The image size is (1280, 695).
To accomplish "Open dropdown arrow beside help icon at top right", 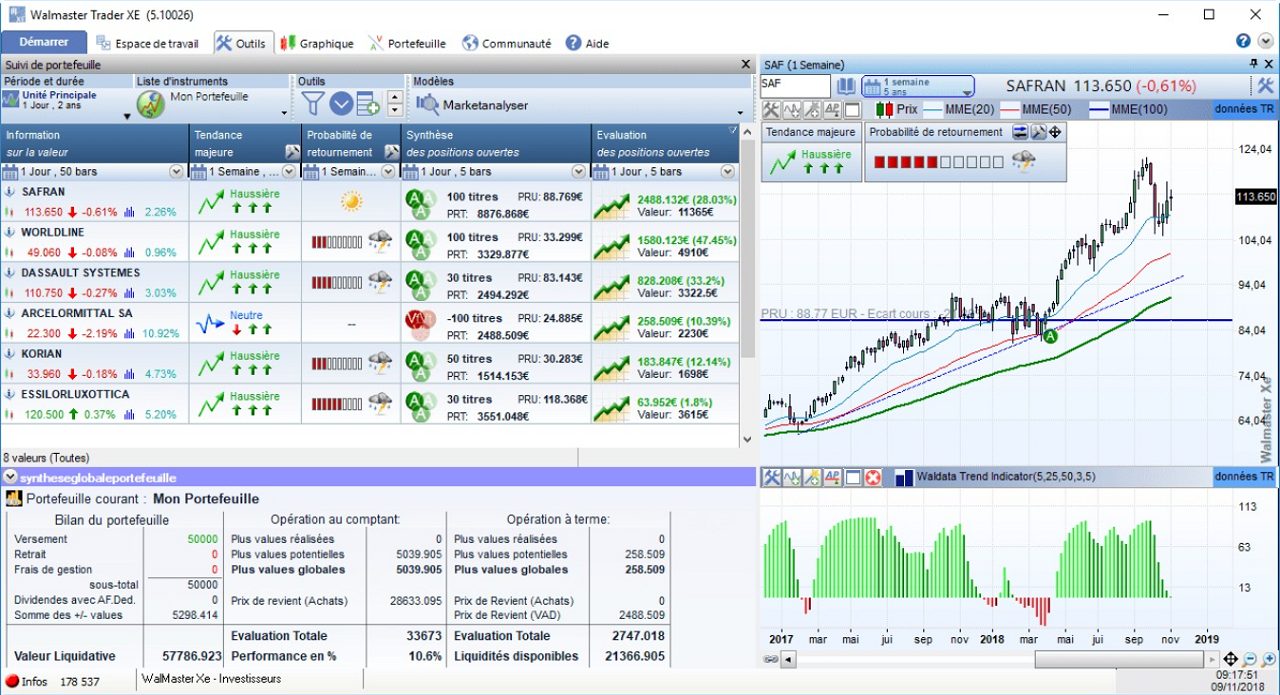I will [1266, 41].
